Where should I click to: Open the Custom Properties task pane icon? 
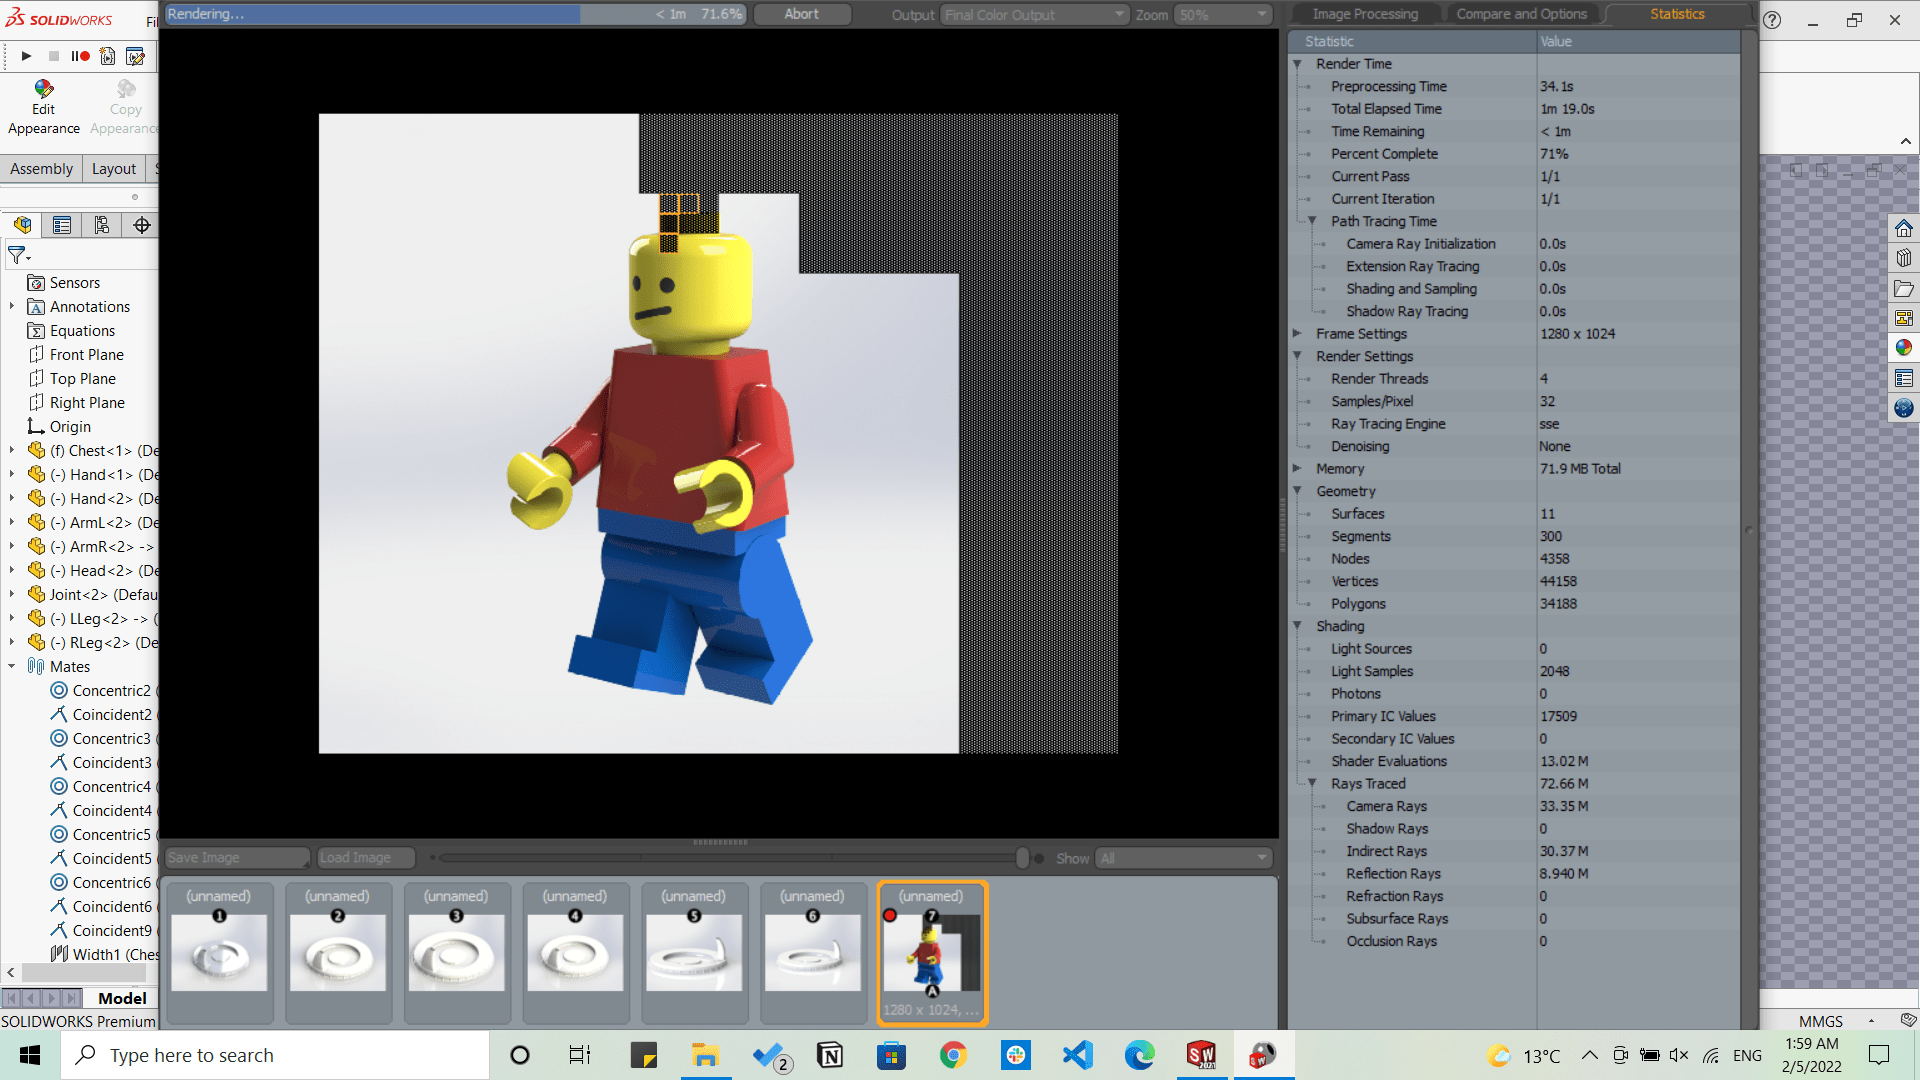click(x=1903, y=378)
